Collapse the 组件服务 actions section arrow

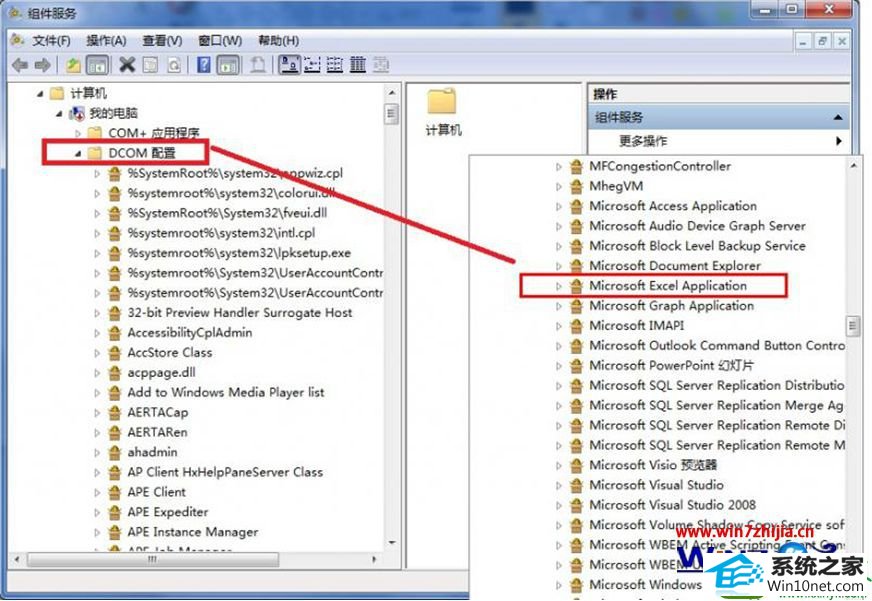pos(838,118)
